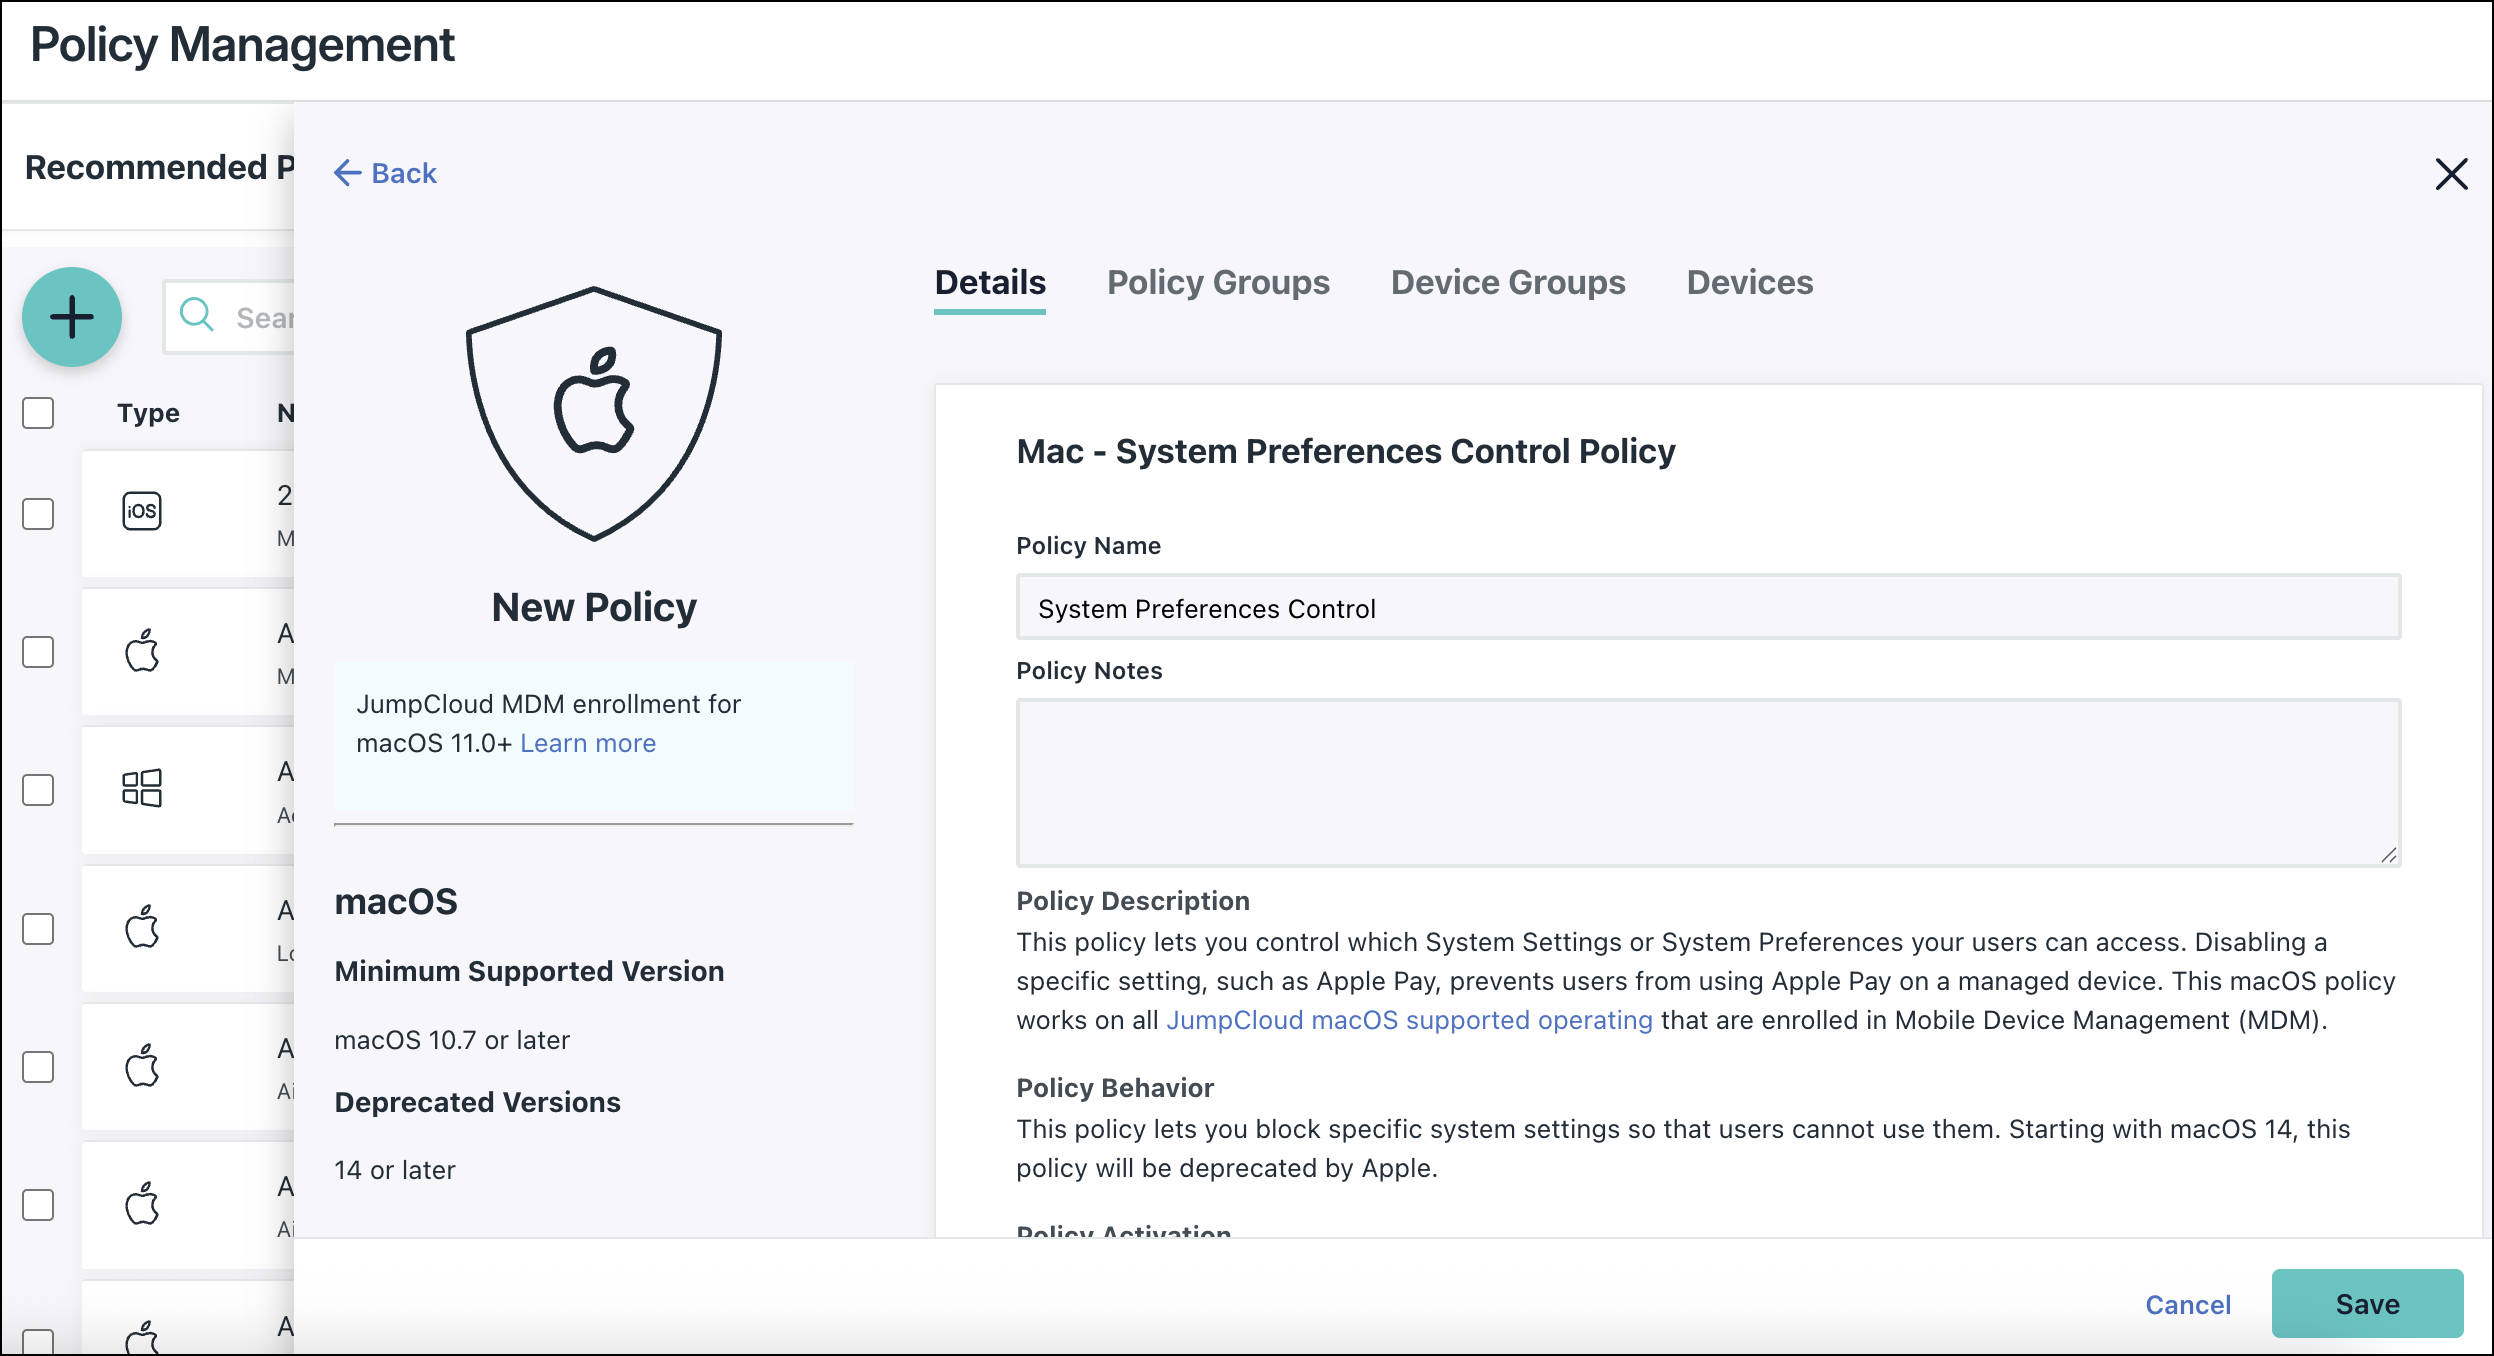Toggle the select-all checkbox in the header
This screenshot has height=1356, width=2494.
[x=37, y=411]
